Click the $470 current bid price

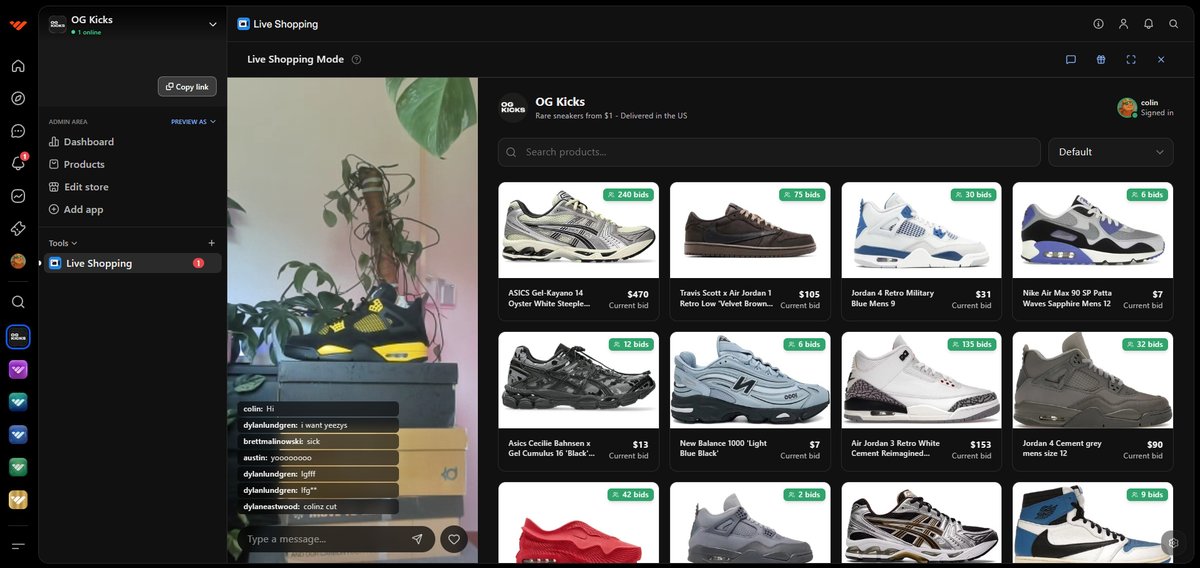point(637,294)
